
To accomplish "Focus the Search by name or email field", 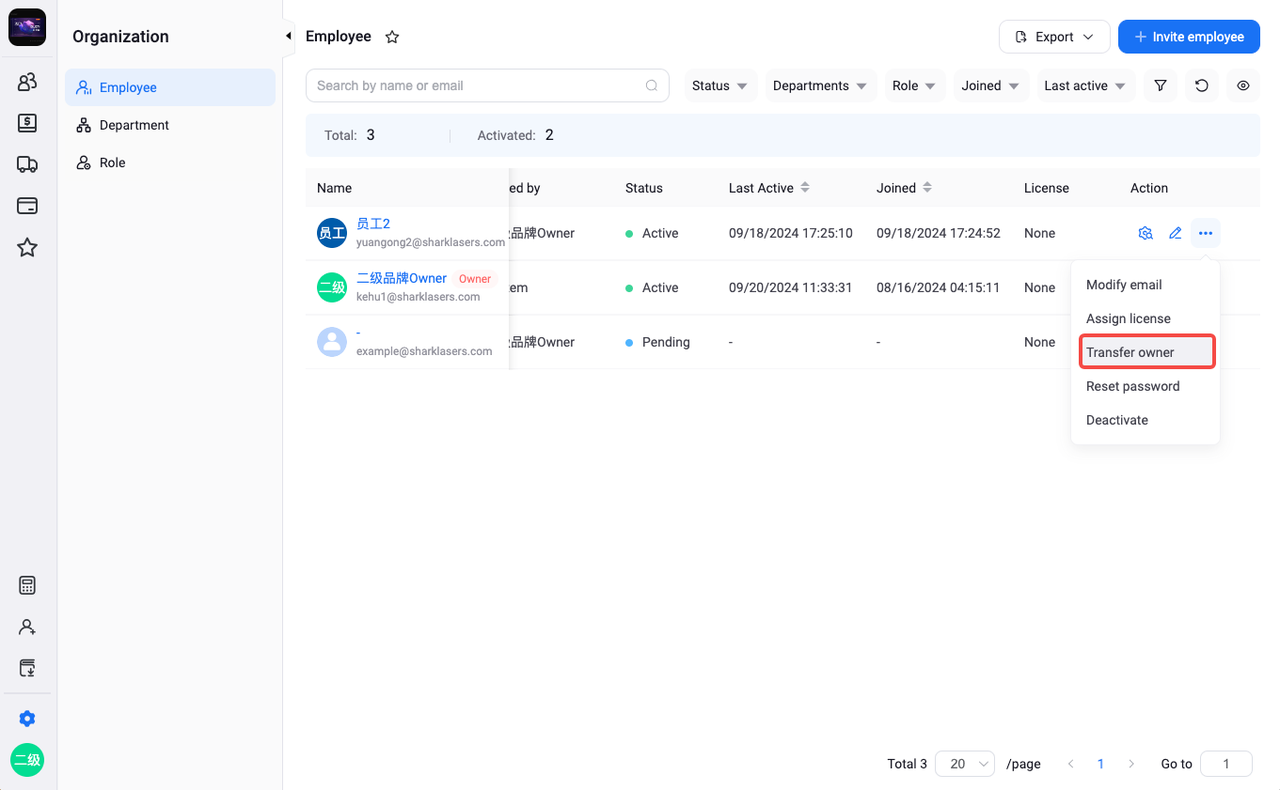I will click(x=488, y=86).
